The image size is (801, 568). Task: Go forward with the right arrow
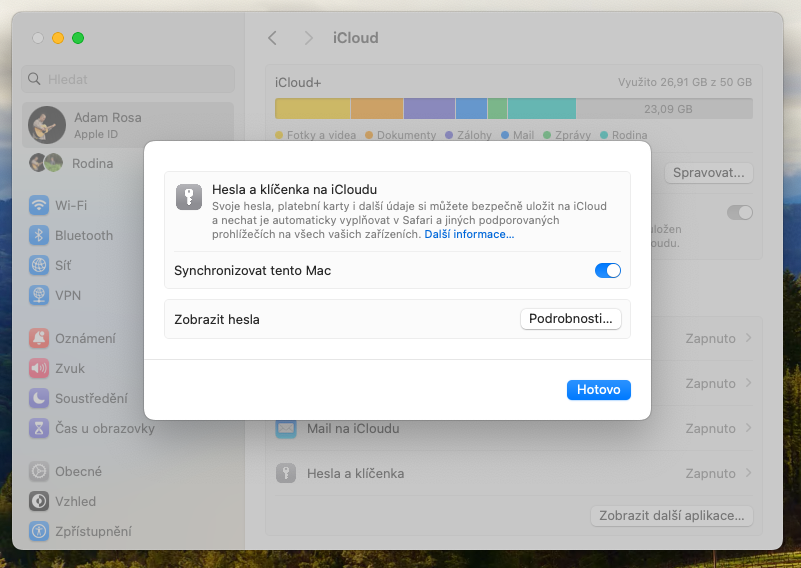pyautogui.click(x=308, y=38)
